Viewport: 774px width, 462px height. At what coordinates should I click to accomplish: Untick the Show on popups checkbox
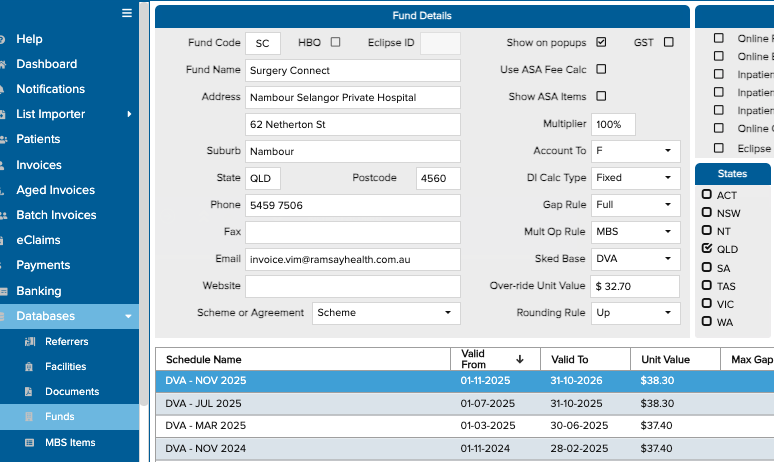point(601,42)
